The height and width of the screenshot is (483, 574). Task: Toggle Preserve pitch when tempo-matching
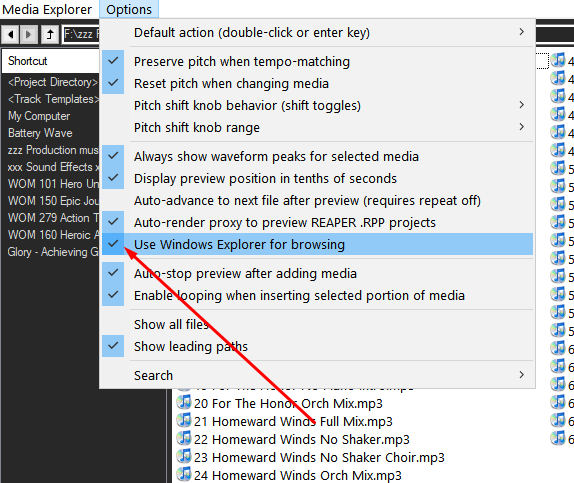click(x=317, y=62)
